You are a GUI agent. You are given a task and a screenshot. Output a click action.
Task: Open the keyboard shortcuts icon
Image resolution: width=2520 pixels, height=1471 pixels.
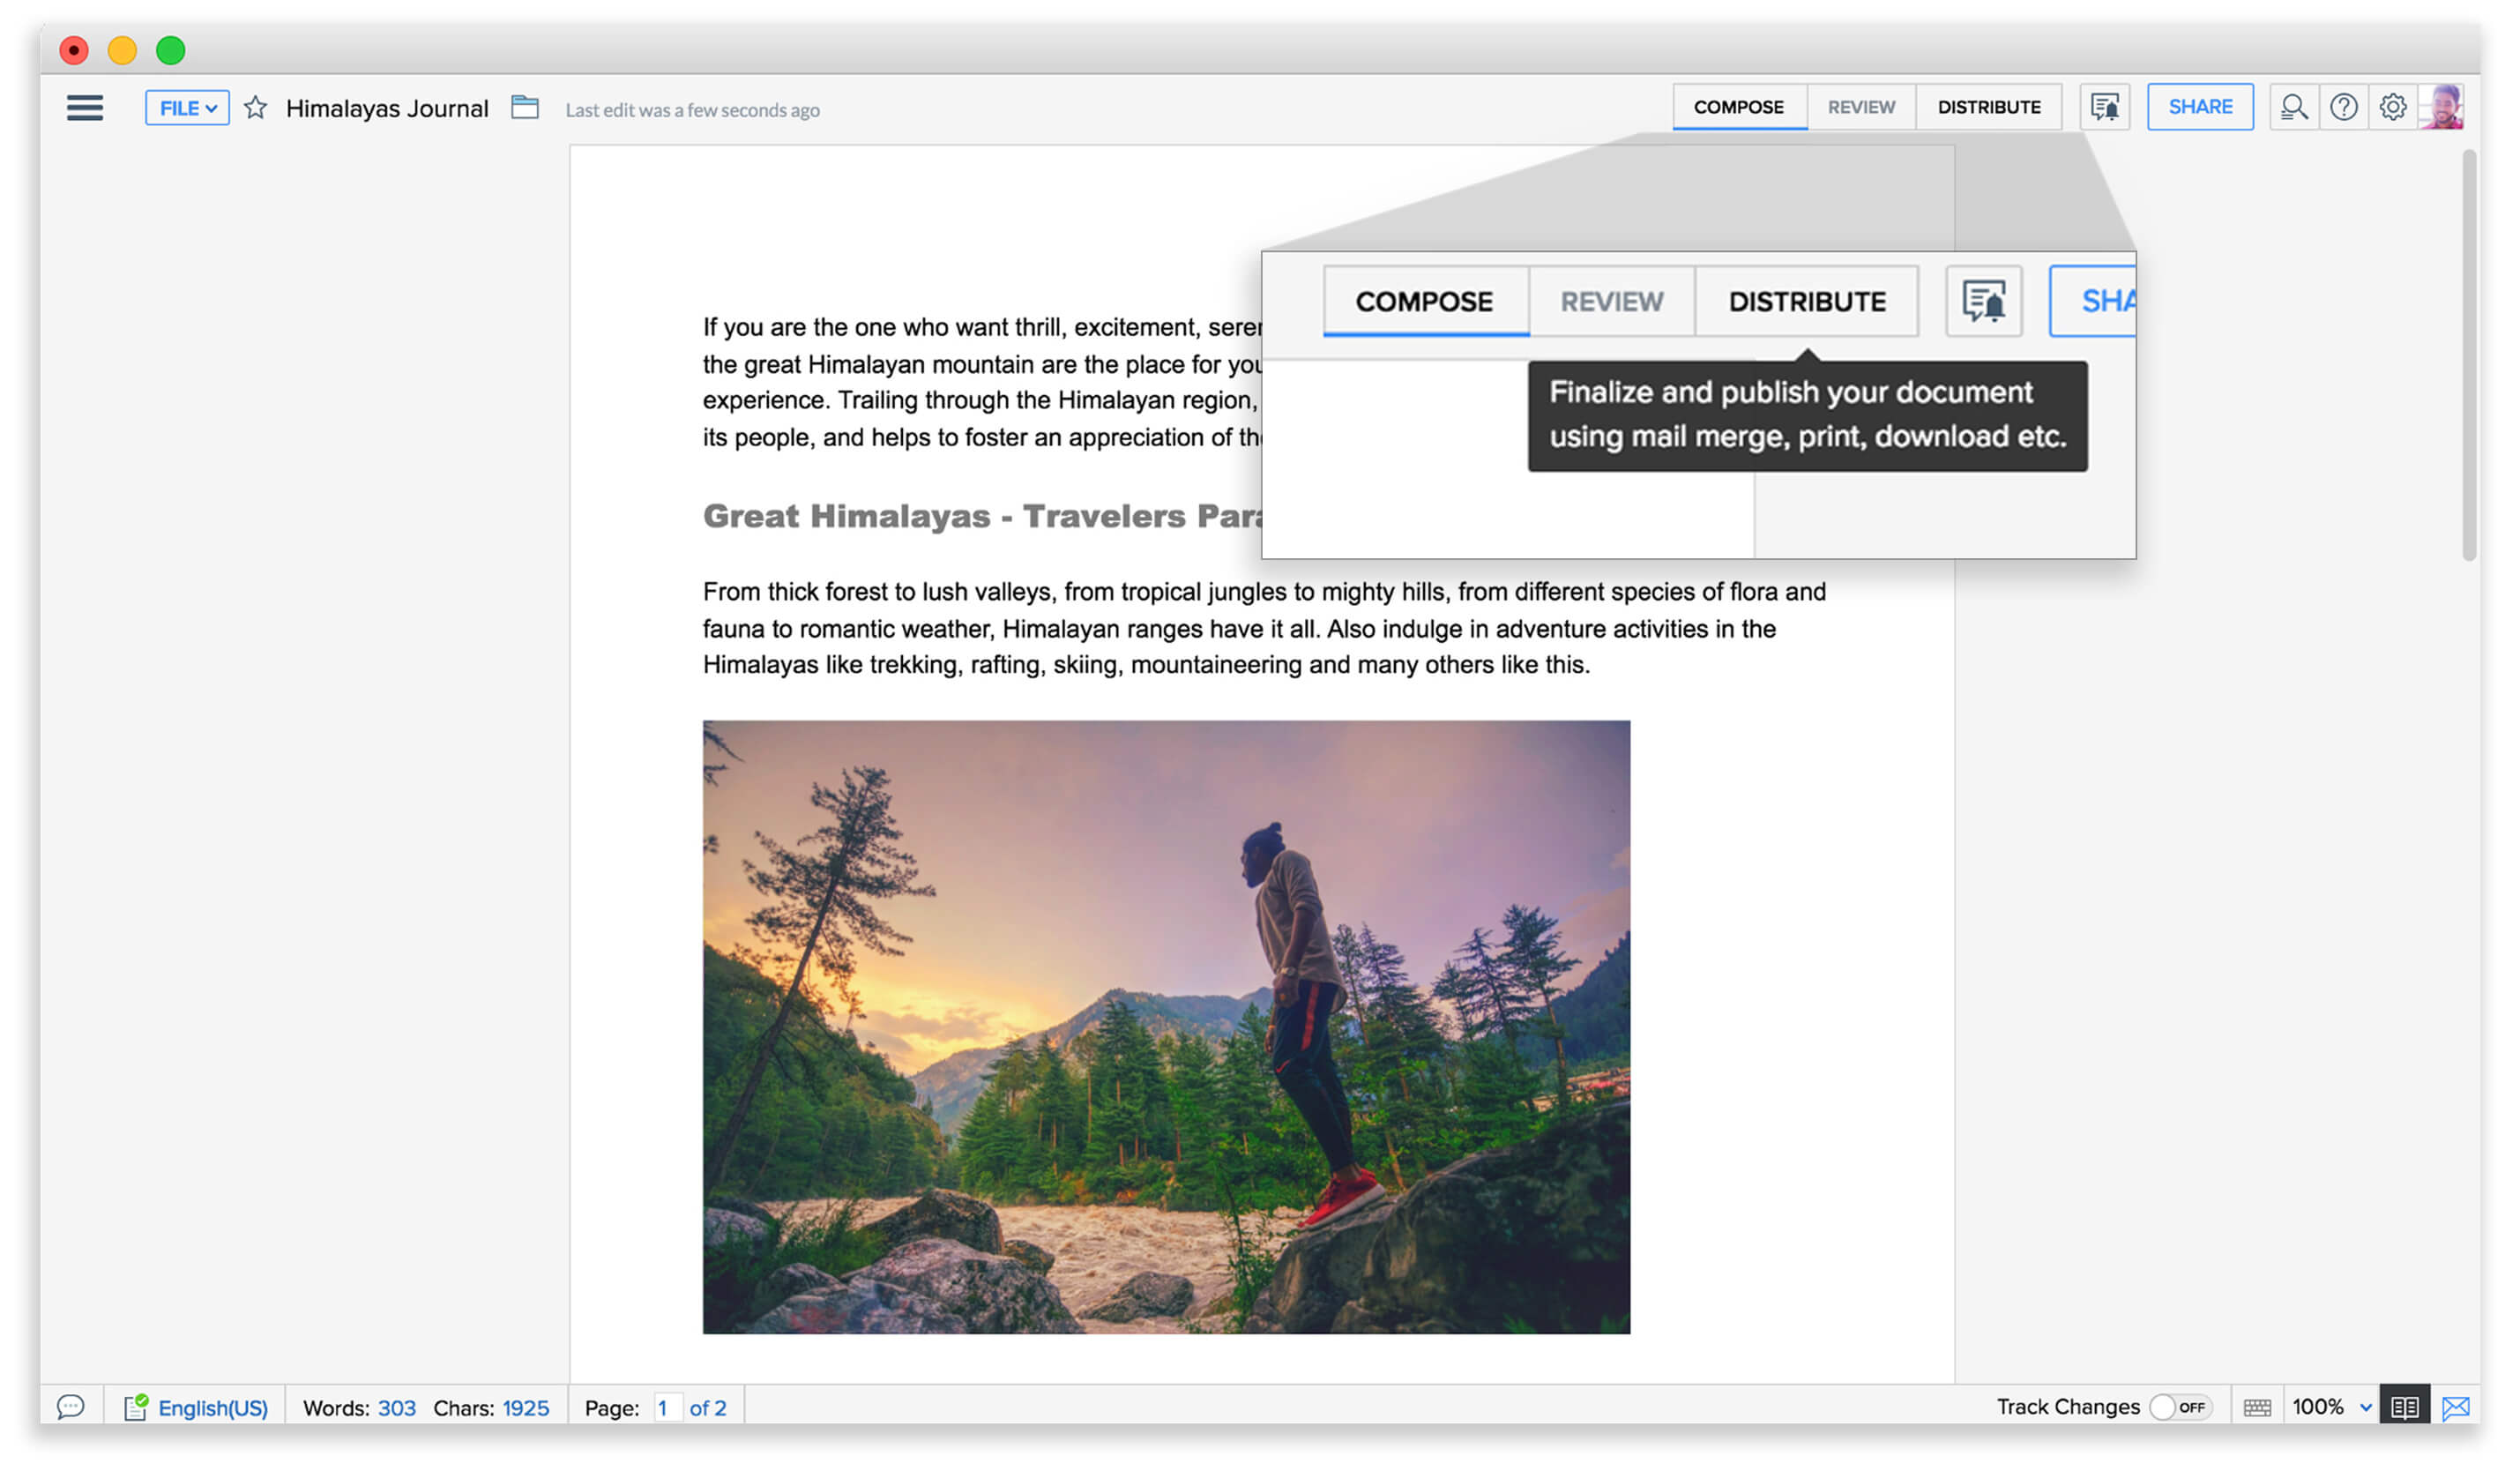tap(2257, 1408)
